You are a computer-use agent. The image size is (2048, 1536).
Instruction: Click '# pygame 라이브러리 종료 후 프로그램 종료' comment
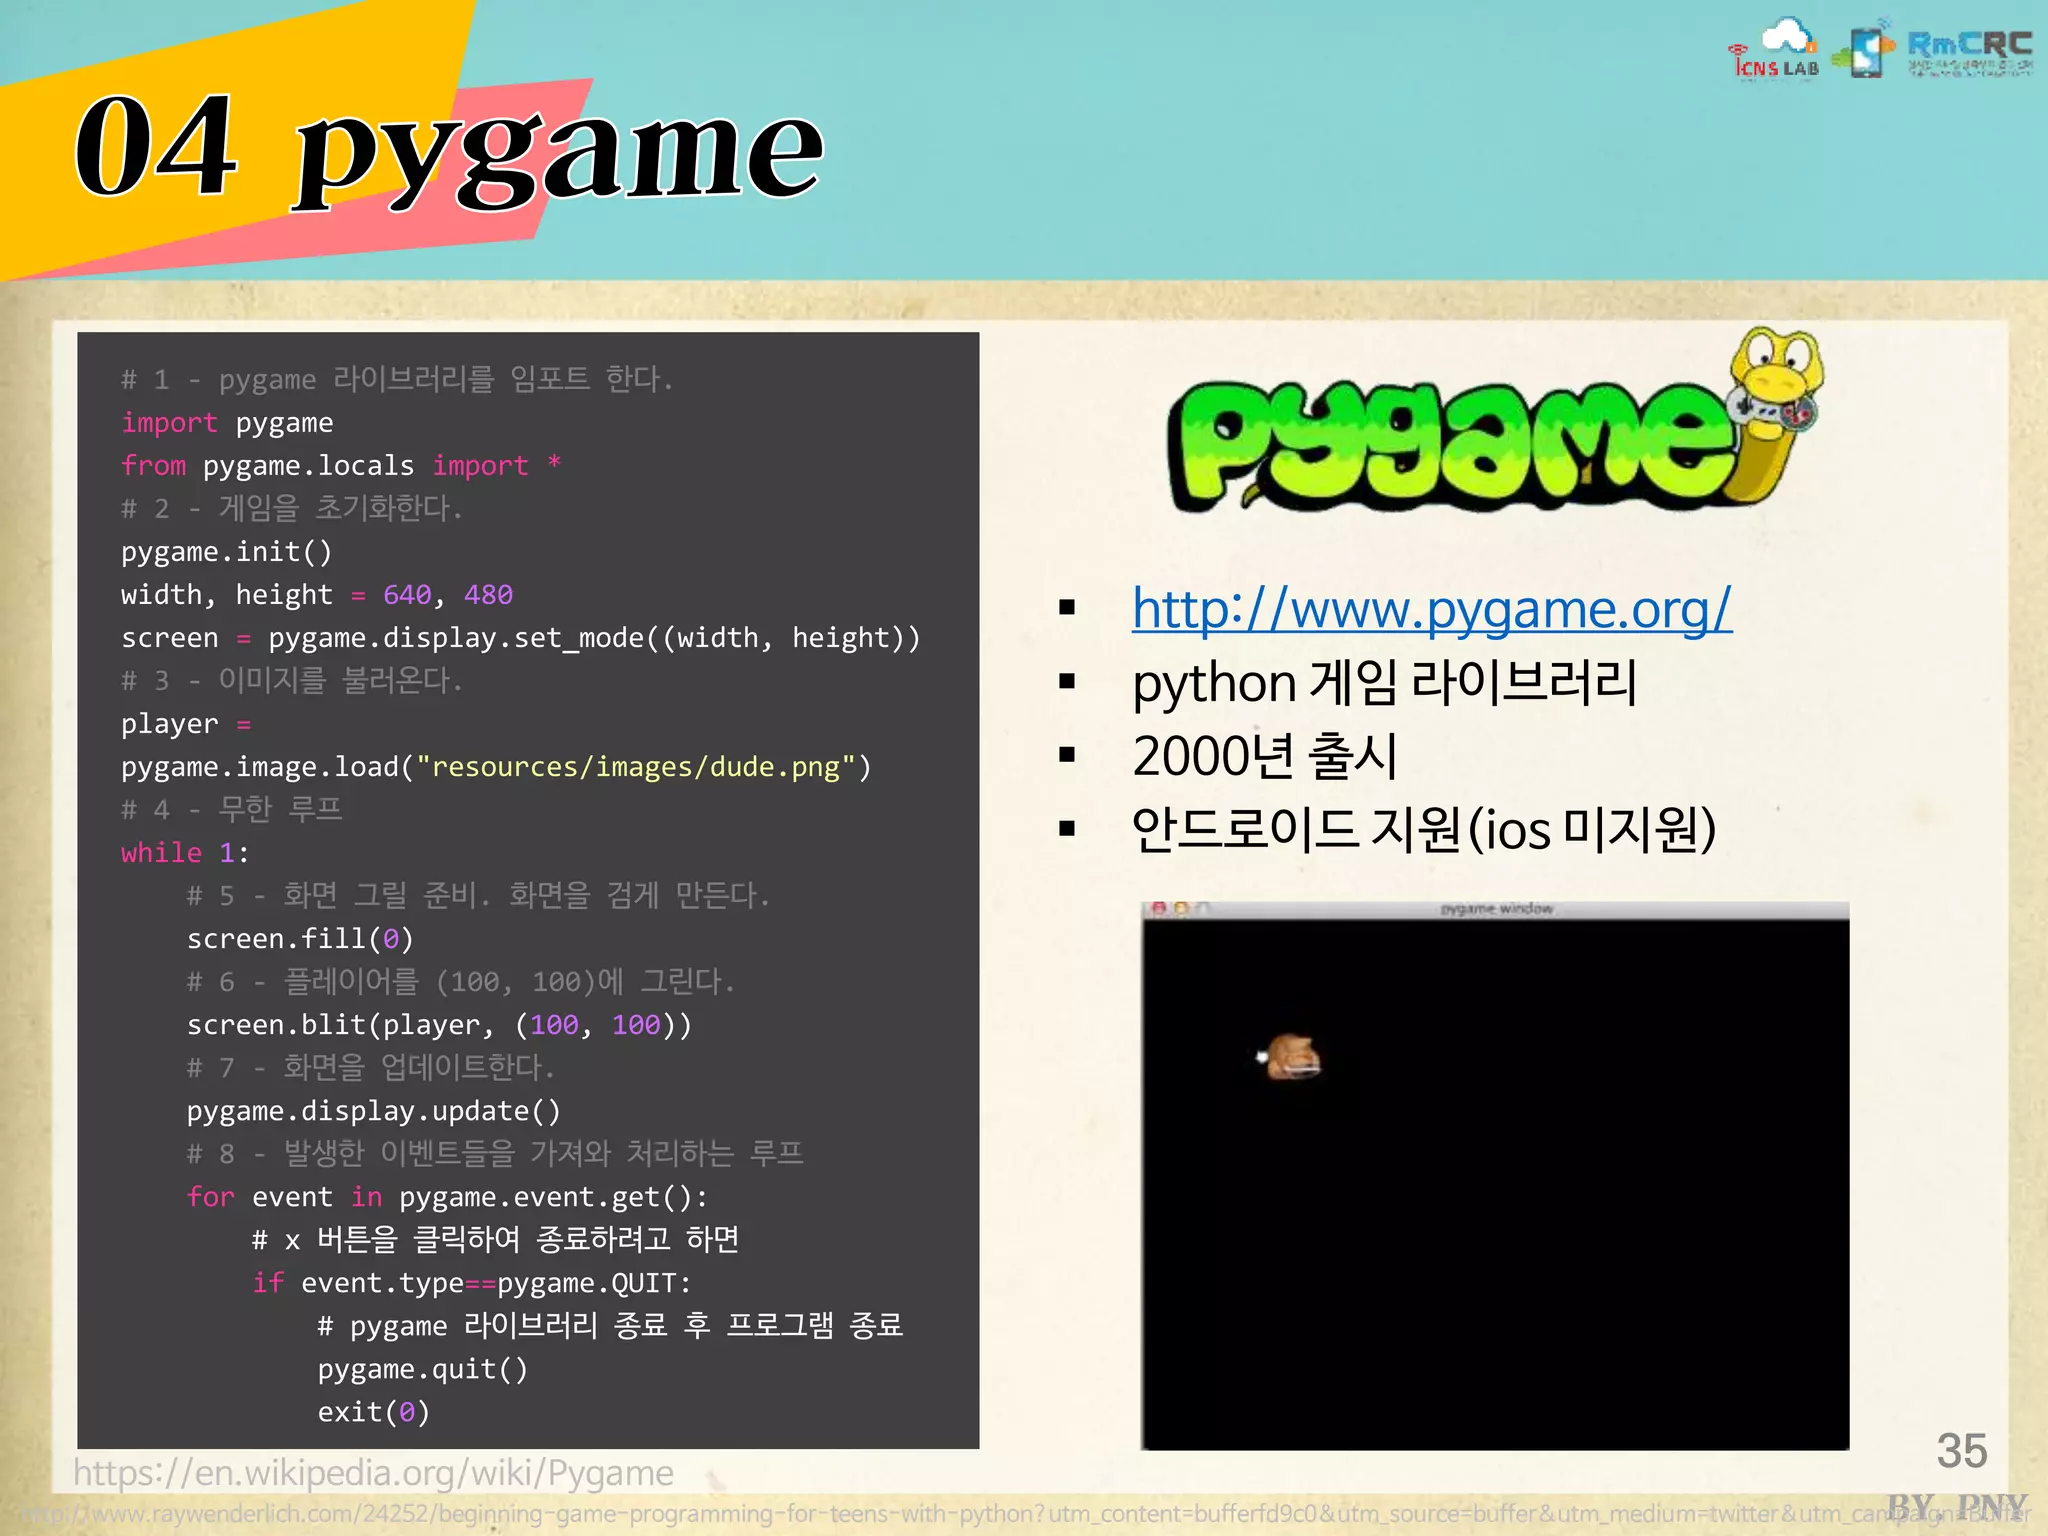tap(611, 1326)
